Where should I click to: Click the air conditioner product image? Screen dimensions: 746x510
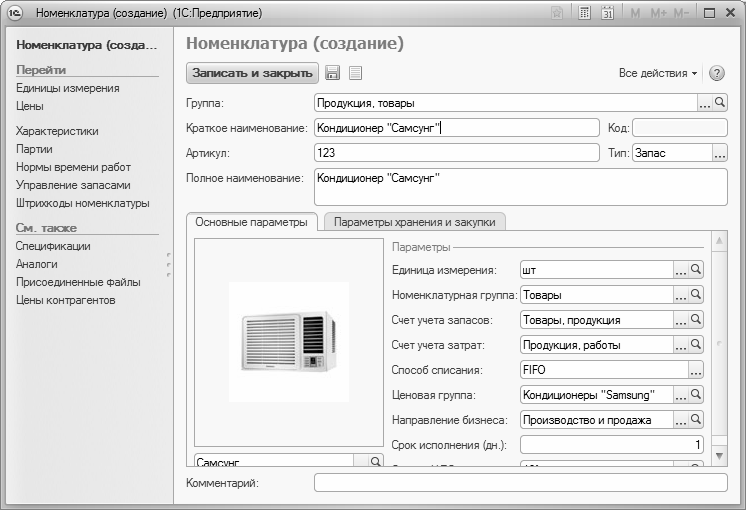pos(289,342)
